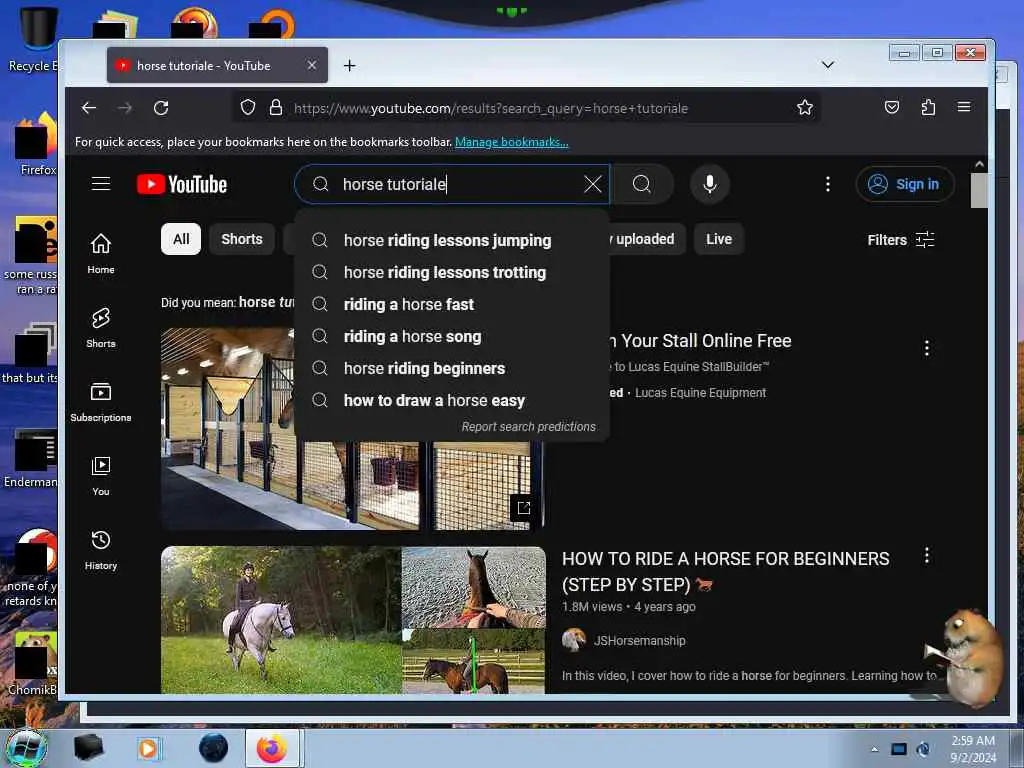Open options menu for Stall Online ad
This screenshot has height=768, width=1024.
pos(927,347)
